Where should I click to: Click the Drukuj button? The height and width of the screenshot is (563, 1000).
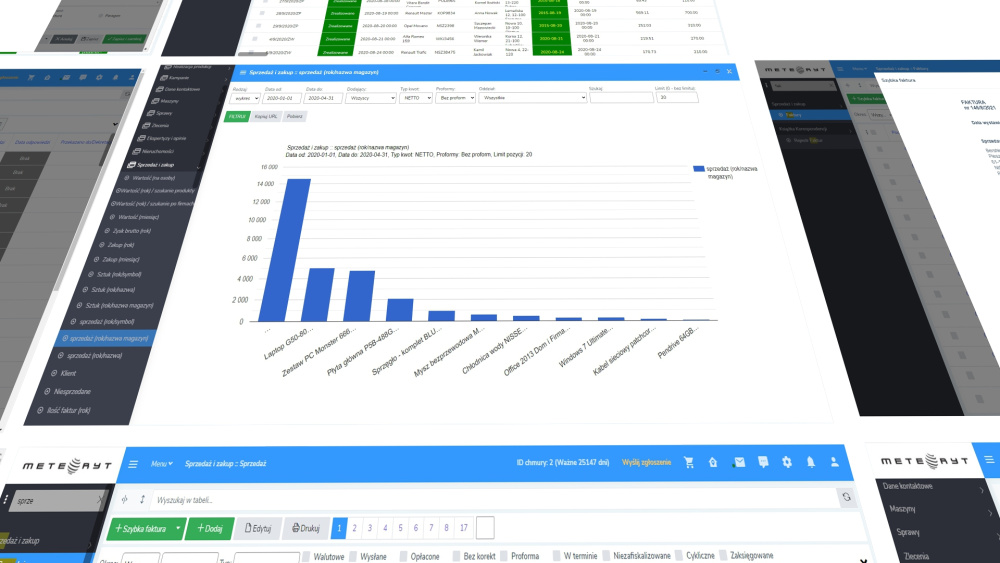click(x=306, y=528)
